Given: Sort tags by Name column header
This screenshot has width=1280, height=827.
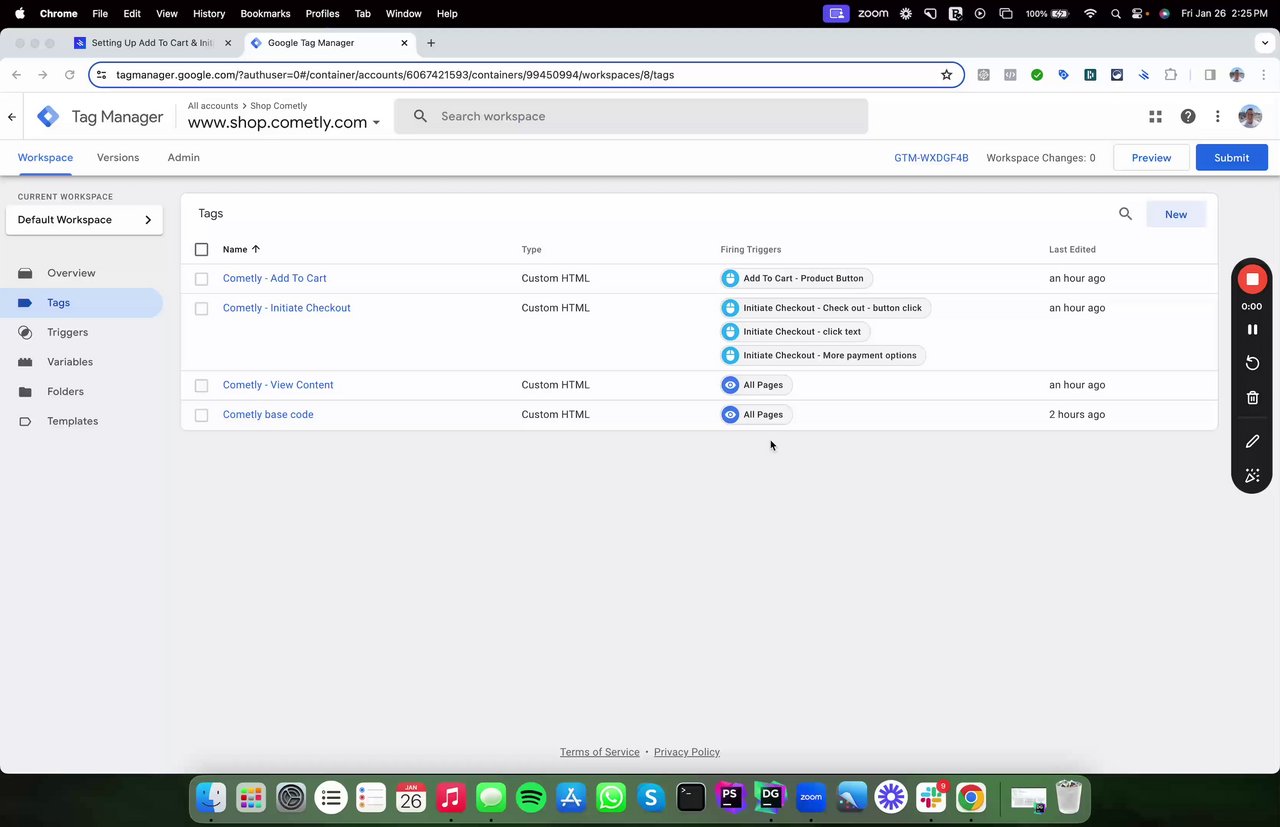Looking at the screenshot, I should click(240, 250).
